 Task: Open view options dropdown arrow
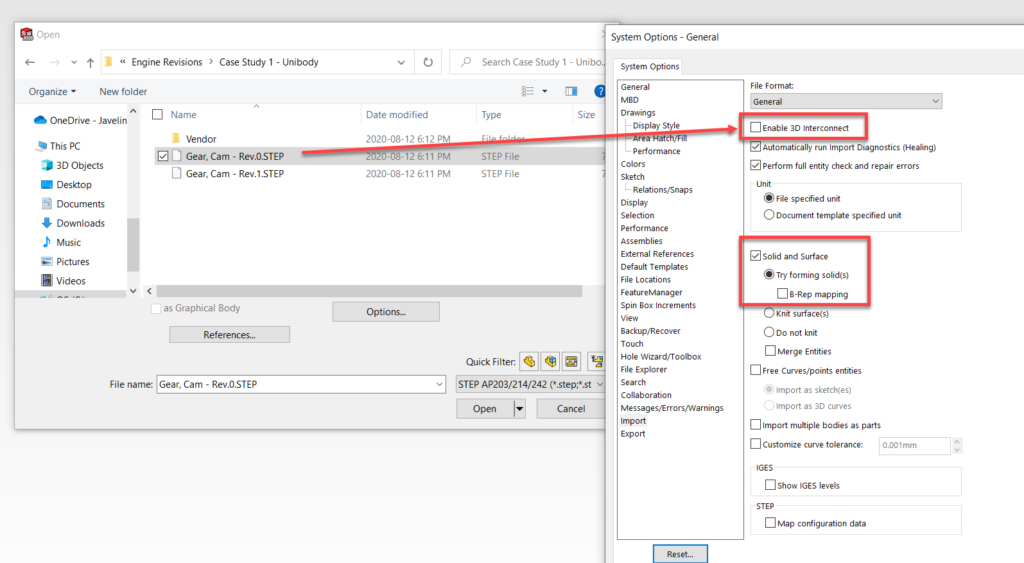[545, 91]
